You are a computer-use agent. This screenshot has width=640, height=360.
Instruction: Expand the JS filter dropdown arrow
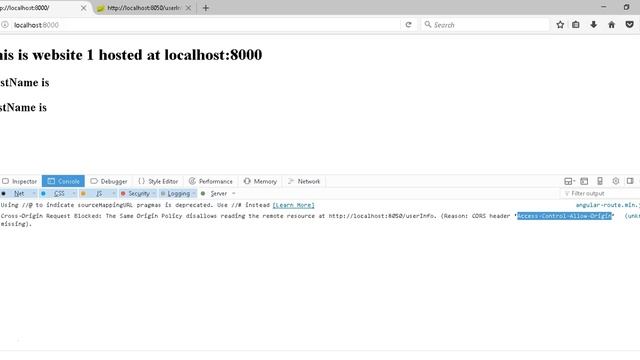[x=114, y=193]
